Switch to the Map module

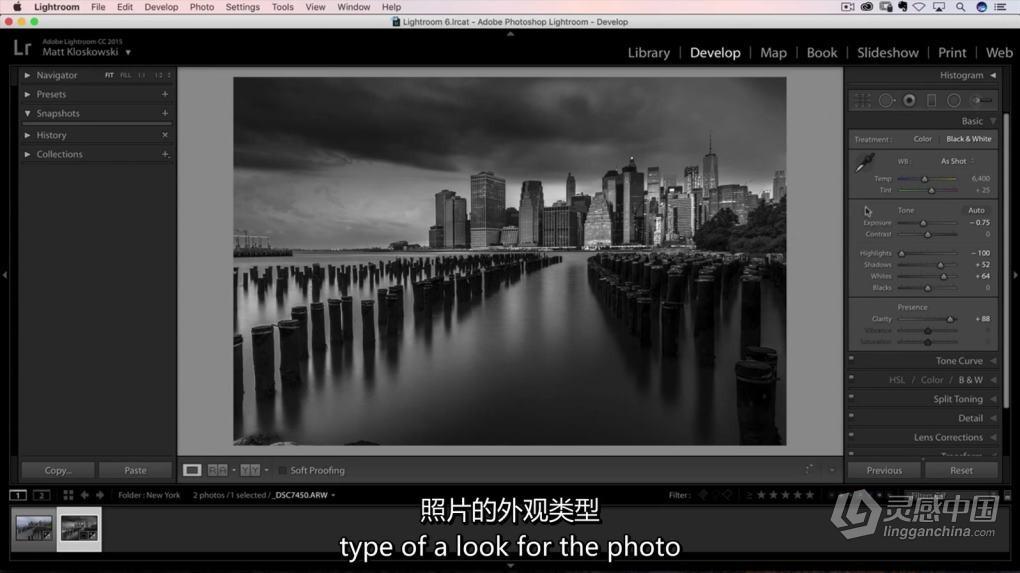[773, 53]
